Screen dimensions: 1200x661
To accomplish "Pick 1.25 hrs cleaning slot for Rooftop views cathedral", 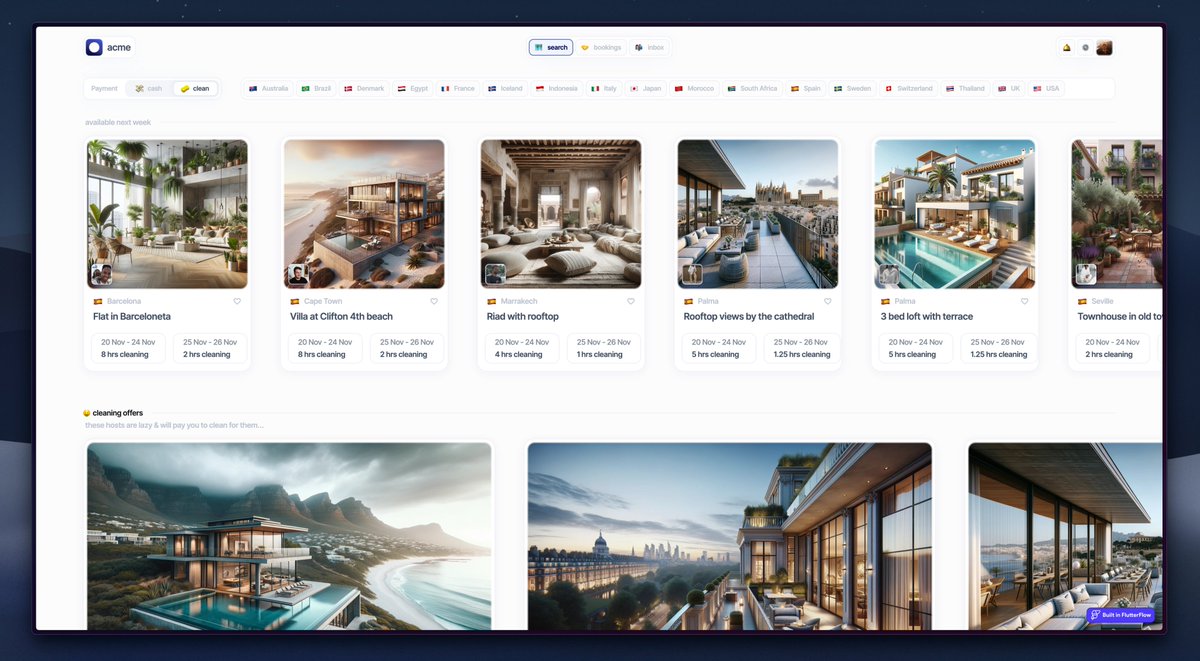I will pos(801,348).
